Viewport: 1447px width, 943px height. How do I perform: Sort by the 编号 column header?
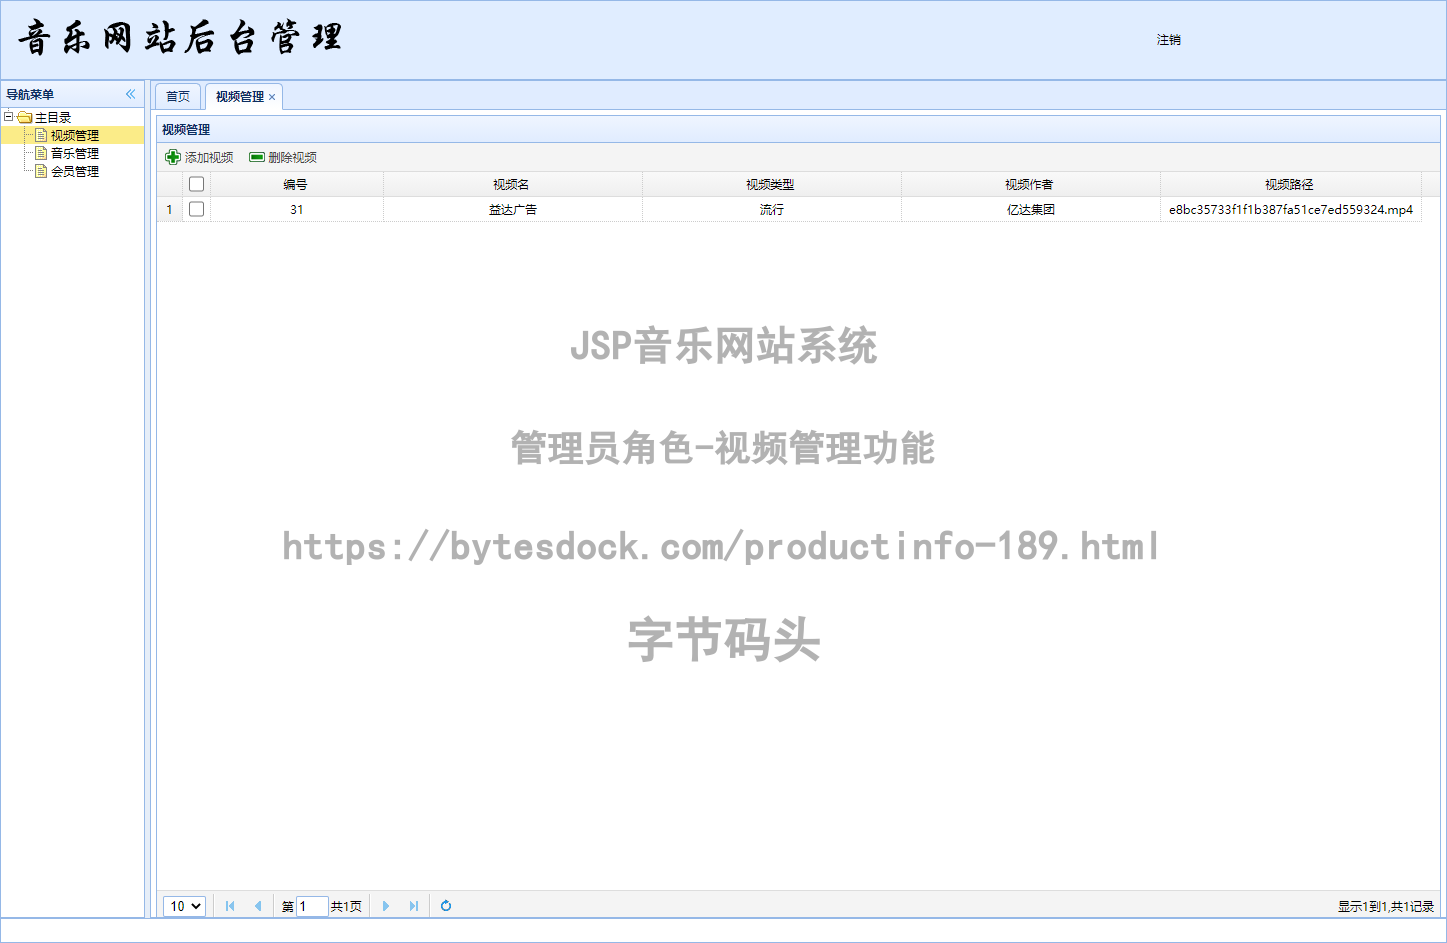296,184
